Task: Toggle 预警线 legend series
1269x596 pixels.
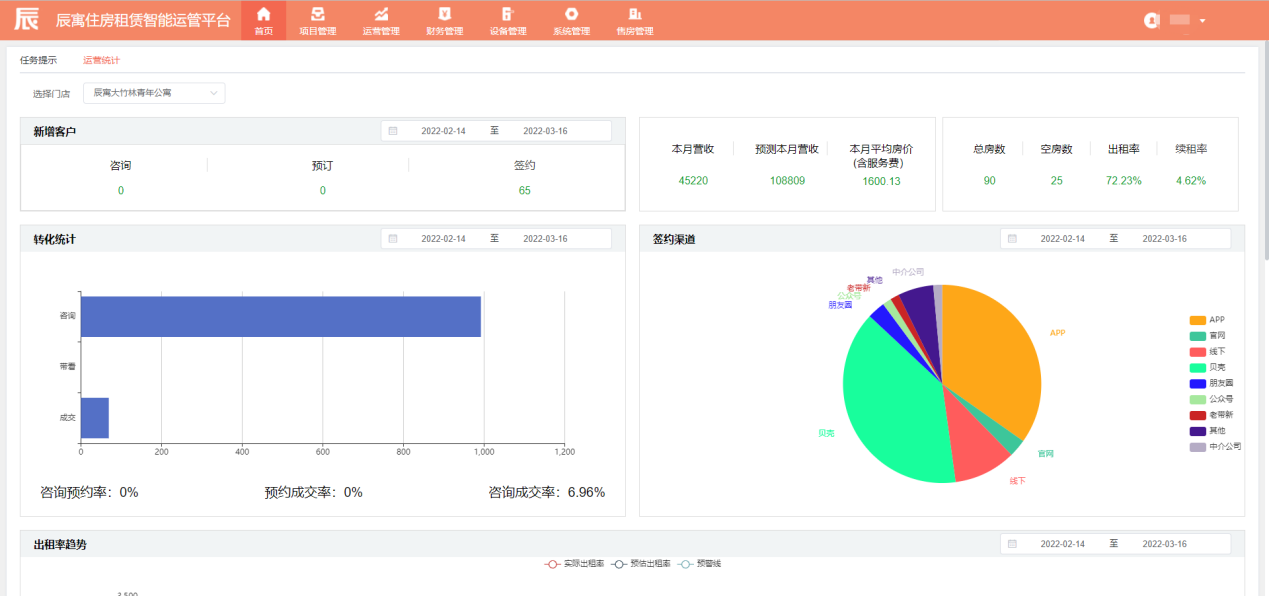Action: (x=699, y=564)
